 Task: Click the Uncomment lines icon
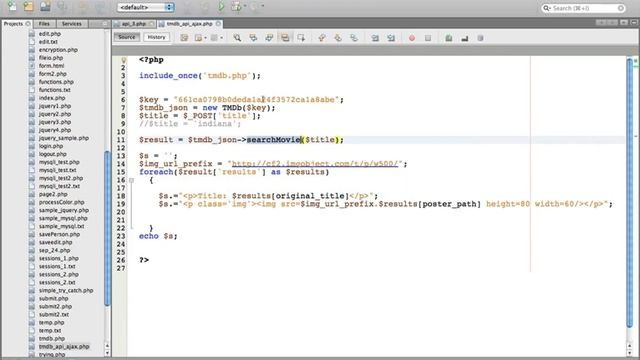coord(464,38)
